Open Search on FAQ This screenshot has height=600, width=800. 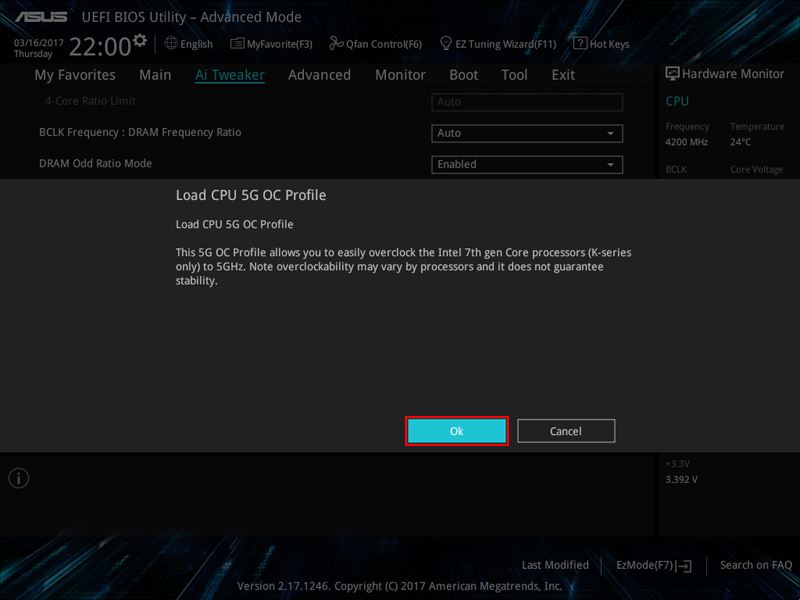click(756, 565)
